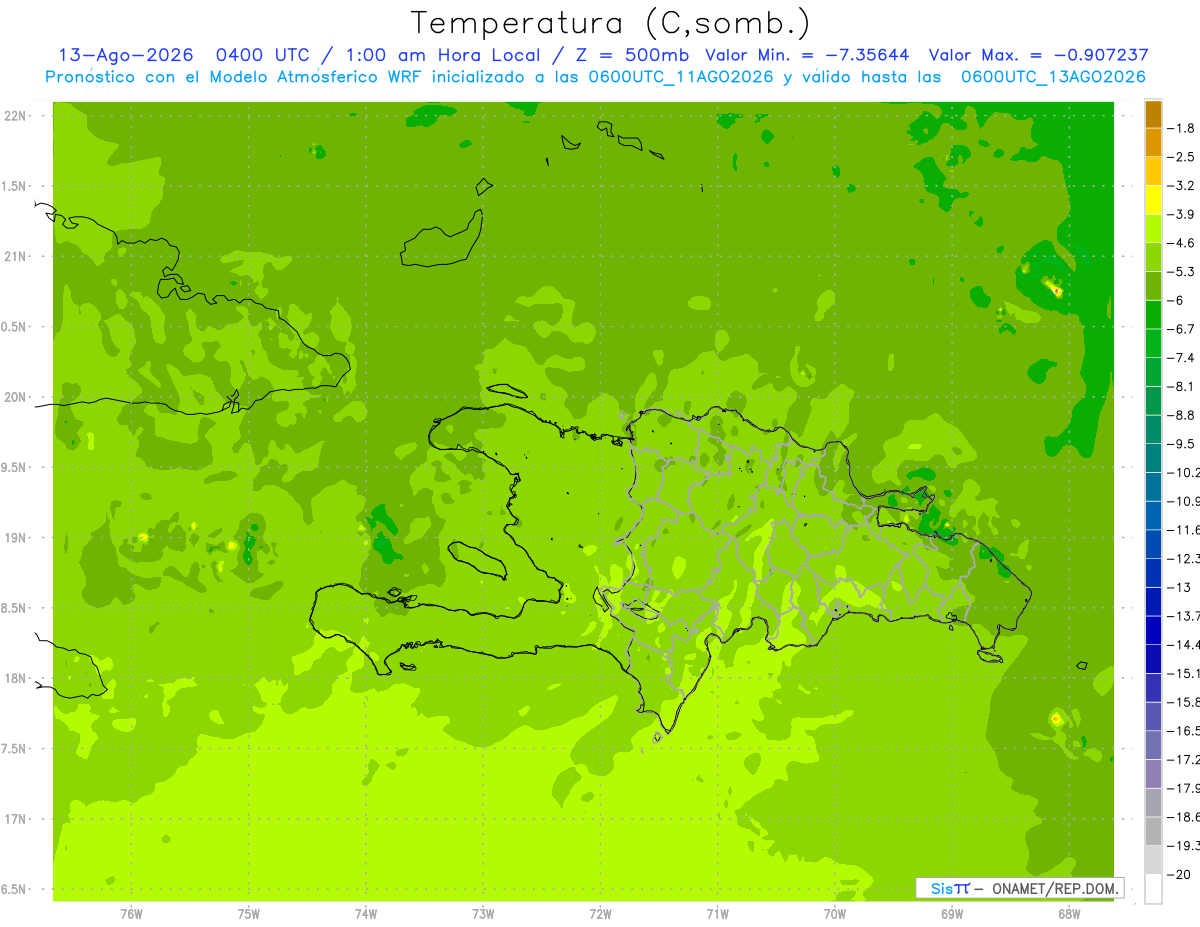Viewport: 1200px width, 927px height.
Task: Click the '0600UTC_13AGO2026' valid-until time
Action: [1053, 77]
